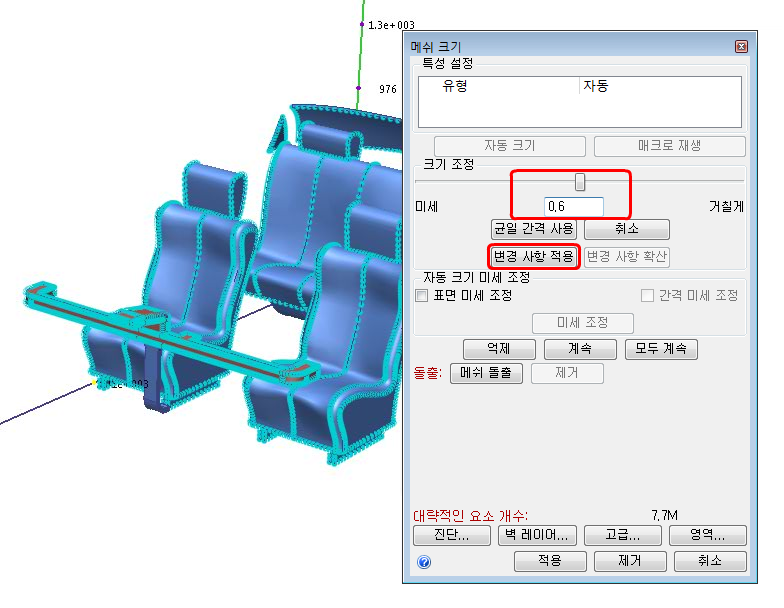784x608 pixels.
Task: Click the 계속 button
Action: 580,348
